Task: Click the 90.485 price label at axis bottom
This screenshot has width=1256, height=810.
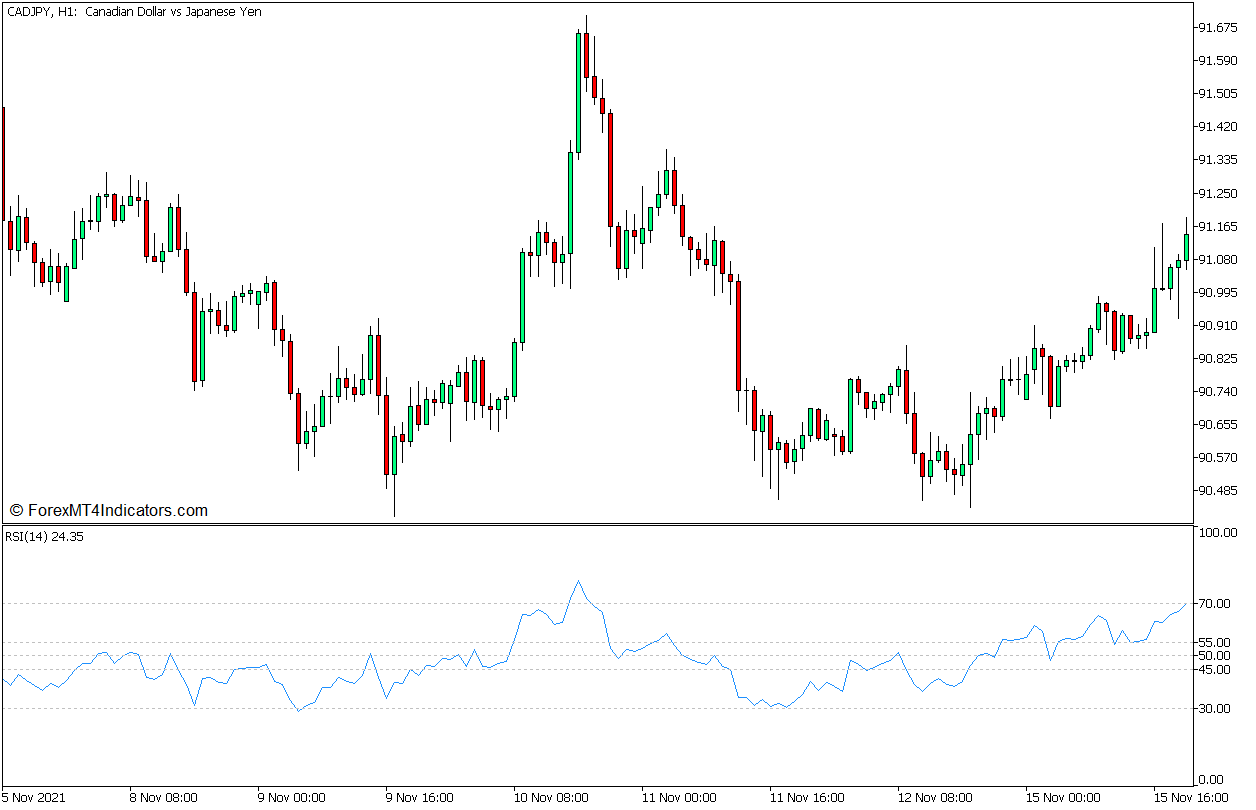Action: (1219, 491)
